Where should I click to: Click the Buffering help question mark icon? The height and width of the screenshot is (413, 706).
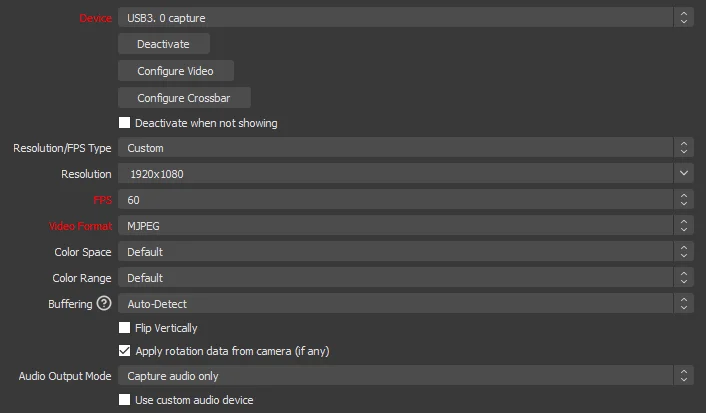click(x=103, y=304)
